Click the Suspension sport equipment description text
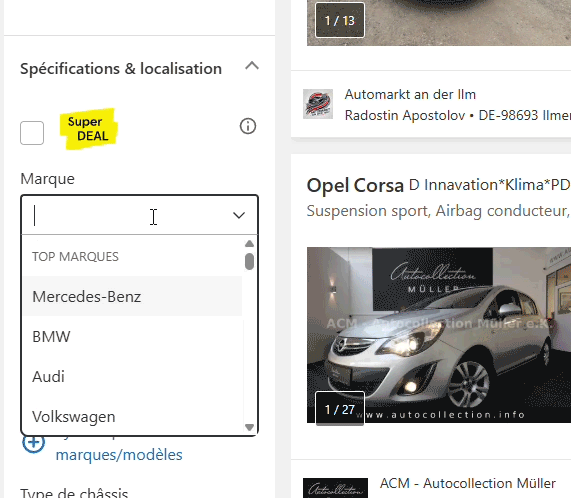 click(x=438, y=211)
